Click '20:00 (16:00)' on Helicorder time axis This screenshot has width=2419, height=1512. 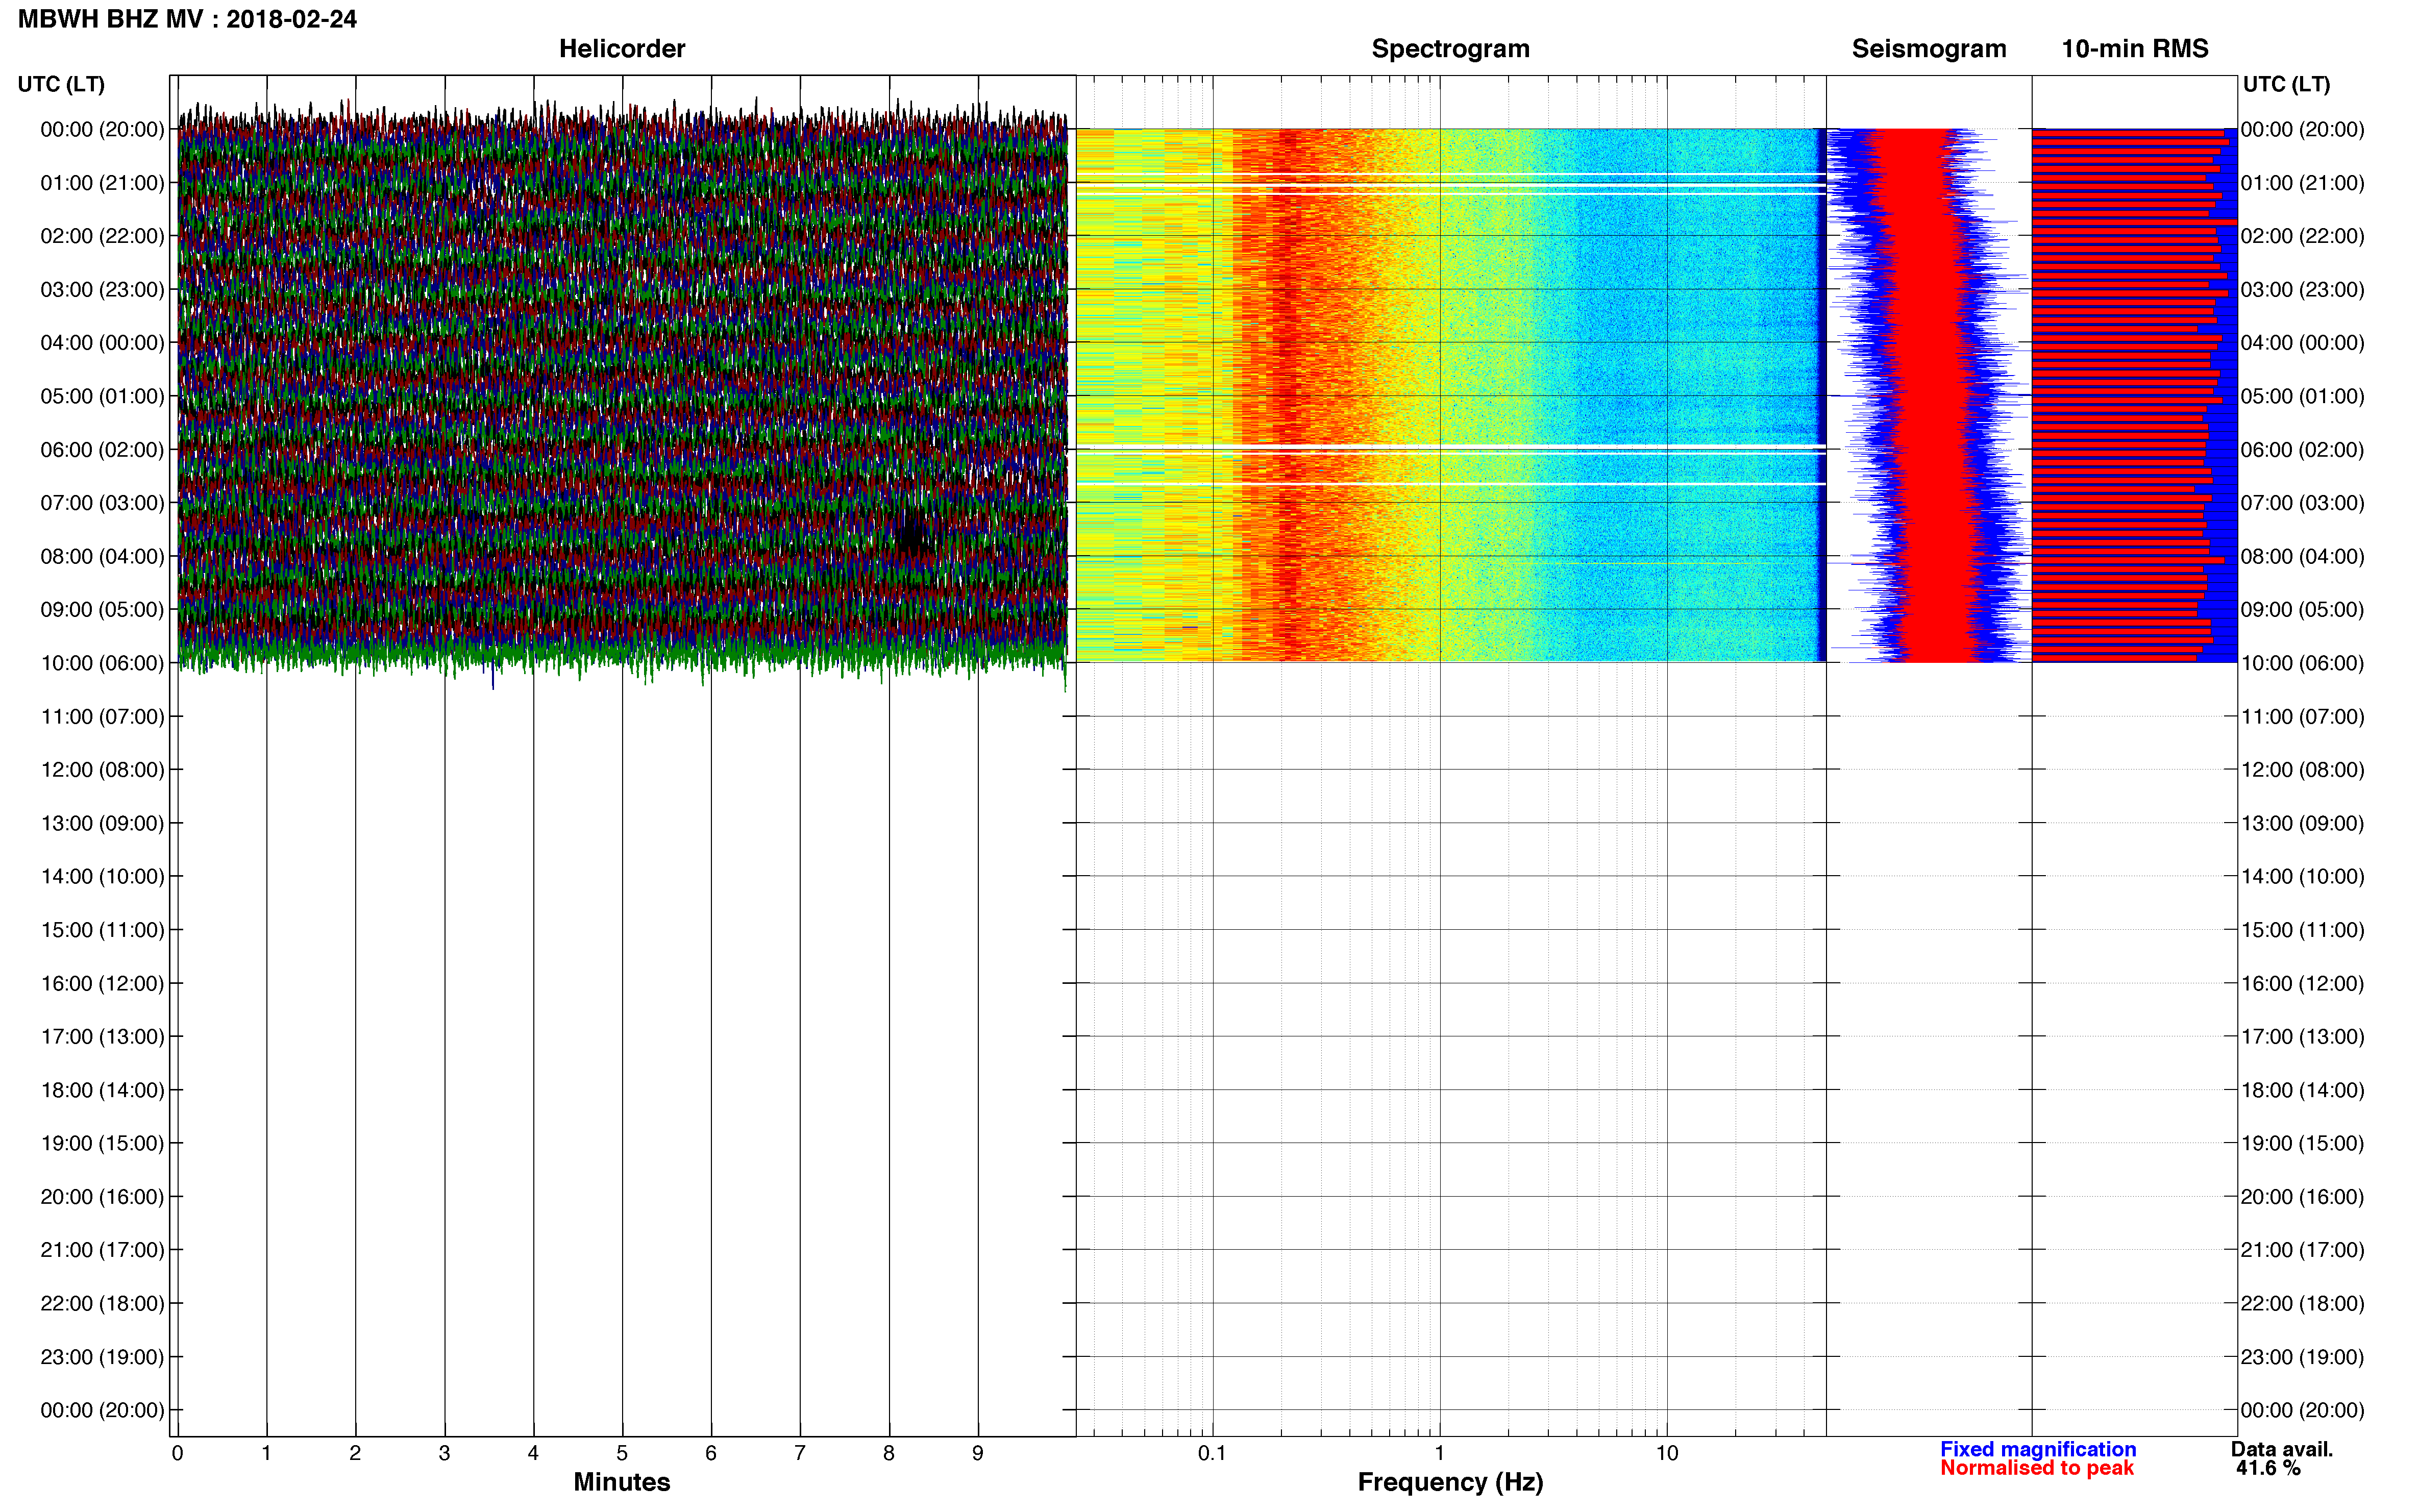pyautogui.click(x=102, y=1197)
